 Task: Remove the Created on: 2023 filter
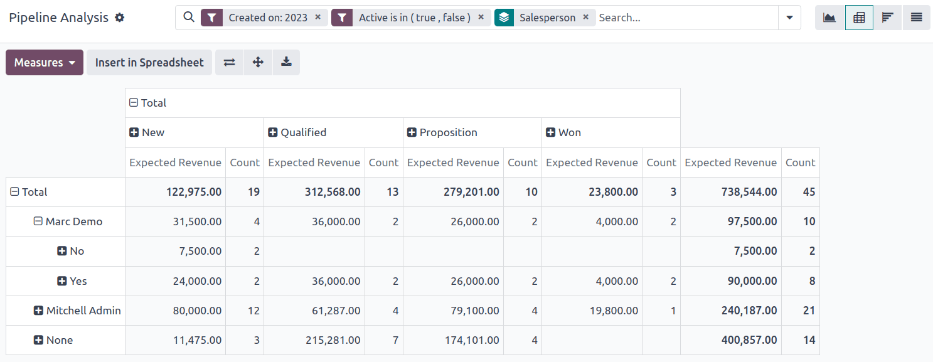pos(318,17)
